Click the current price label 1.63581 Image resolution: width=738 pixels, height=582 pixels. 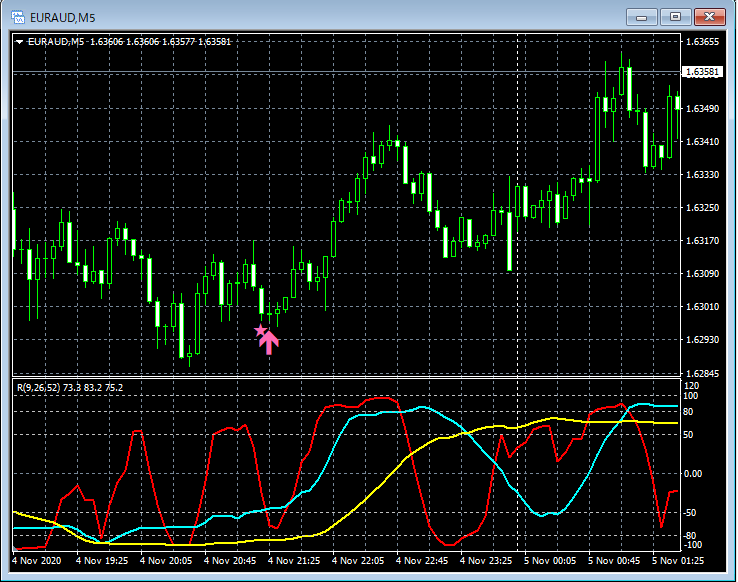click(x=702, y=72)
